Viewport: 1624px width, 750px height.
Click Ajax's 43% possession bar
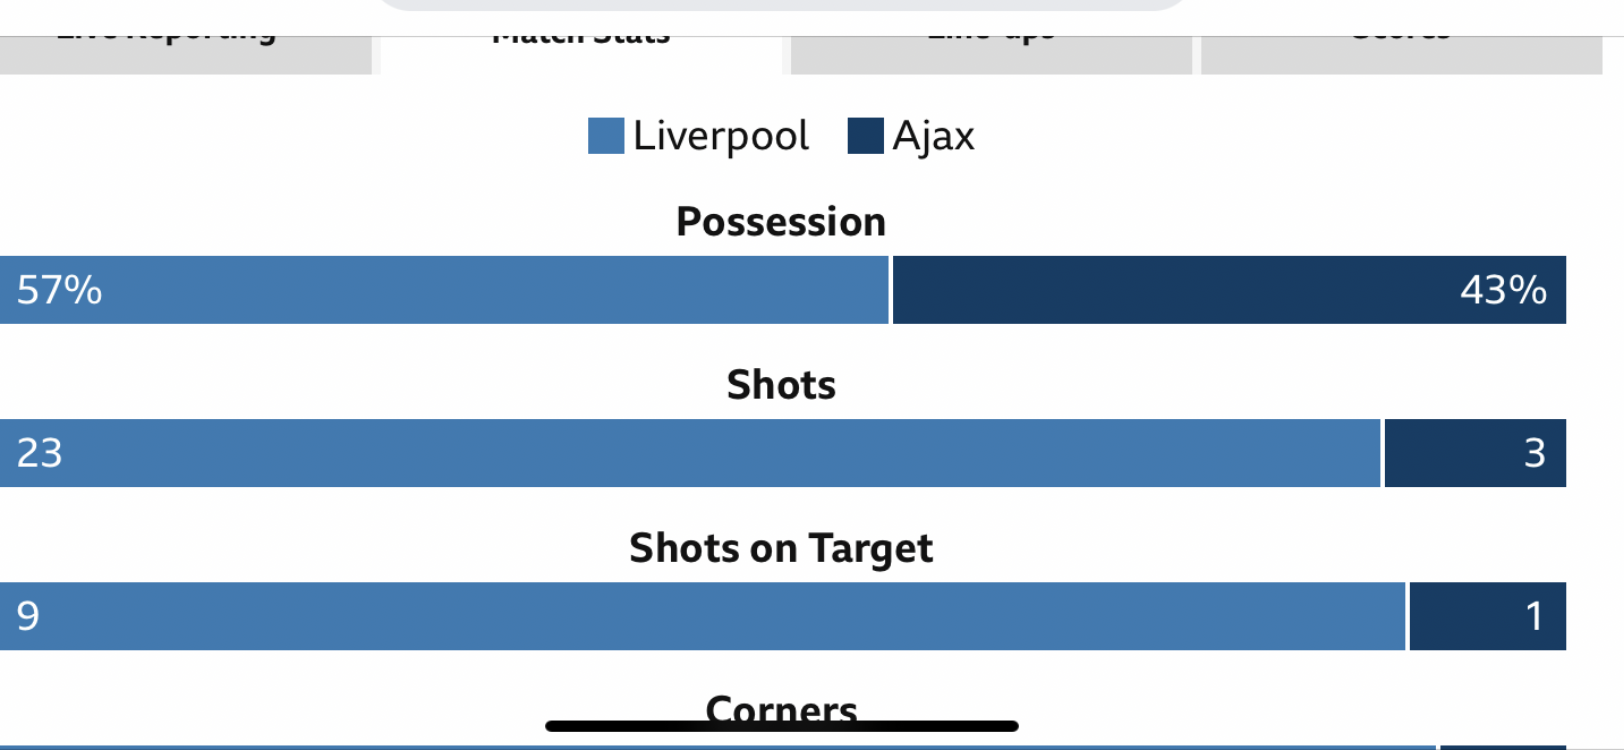tap(1229, 290)
